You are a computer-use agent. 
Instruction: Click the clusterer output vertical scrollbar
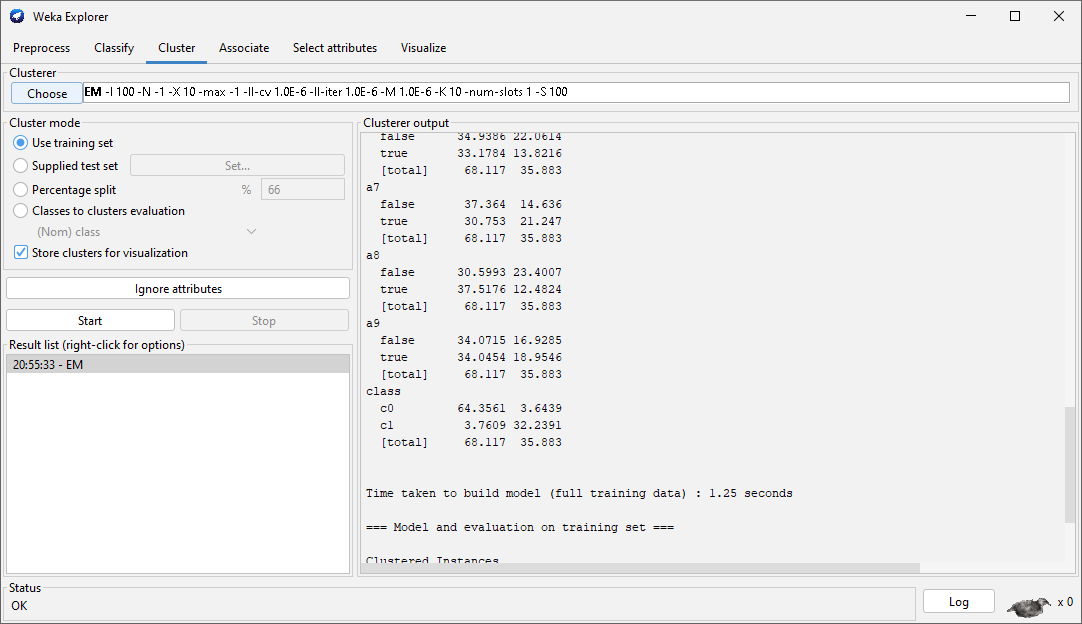point(1070,464)
